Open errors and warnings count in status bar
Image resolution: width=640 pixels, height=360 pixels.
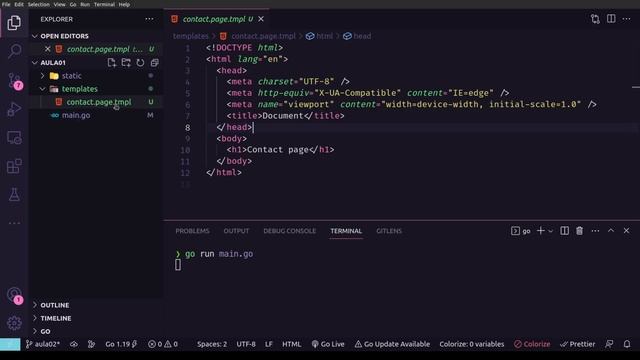(162, 344)
